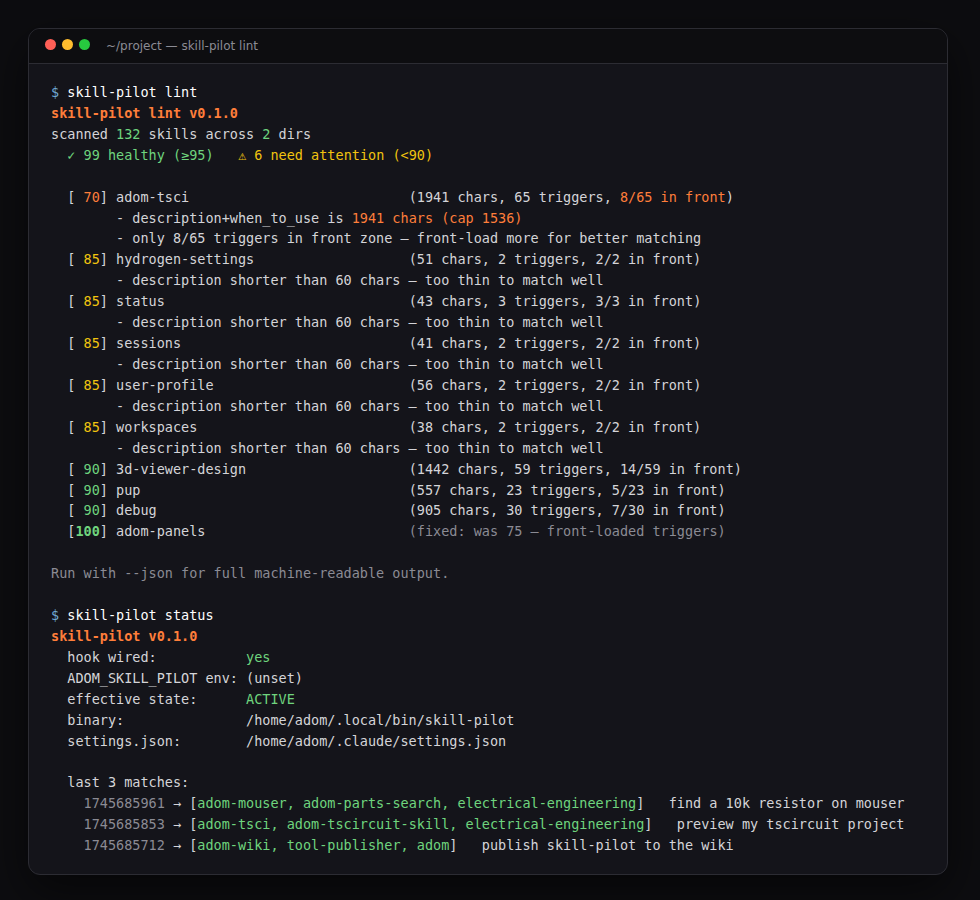Click the orange 'skill-pilot lint v0.1.0' header

(x=144, y=113)
